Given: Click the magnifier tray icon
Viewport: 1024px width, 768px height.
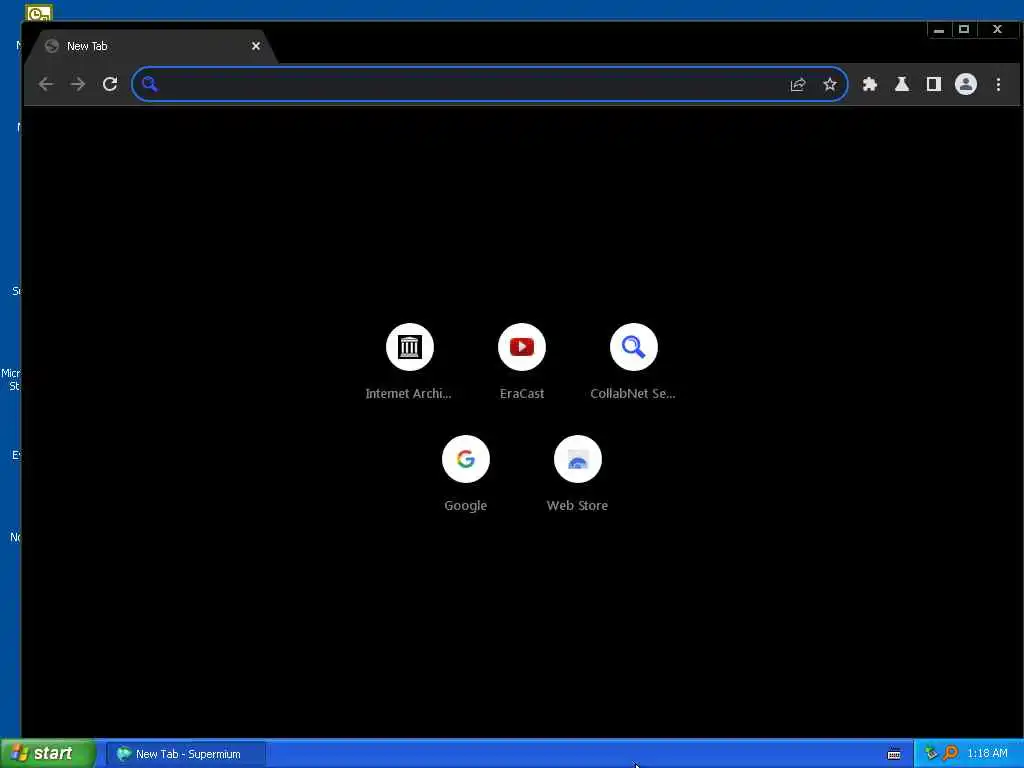Looking at the screenshot, I should click(x=950, y=754).
